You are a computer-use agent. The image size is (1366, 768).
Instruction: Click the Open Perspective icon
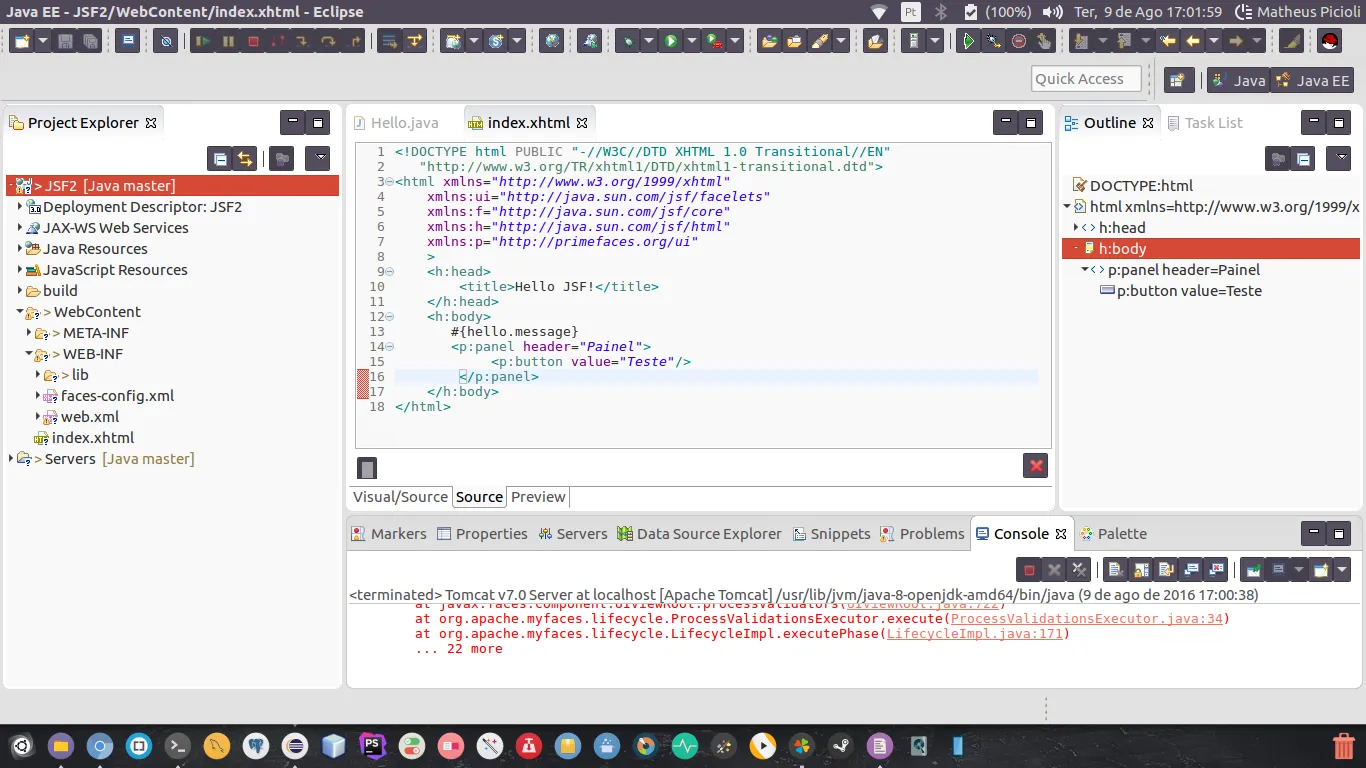(x=1177, y=80)
